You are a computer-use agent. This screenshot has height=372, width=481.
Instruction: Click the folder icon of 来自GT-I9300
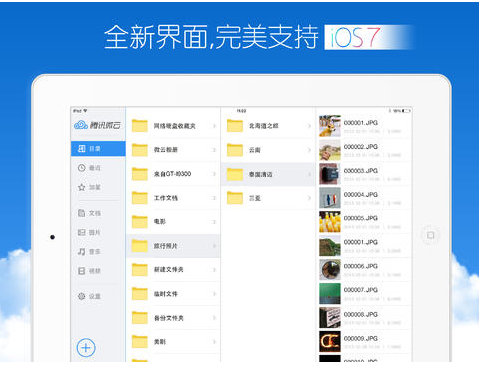click(140, 174)
